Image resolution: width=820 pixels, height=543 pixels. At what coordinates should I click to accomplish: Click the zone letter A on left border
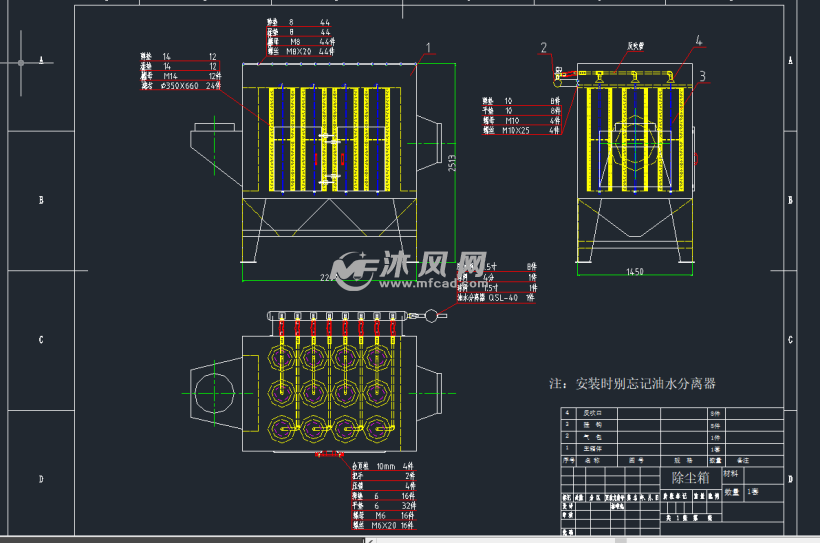point(41,60)
